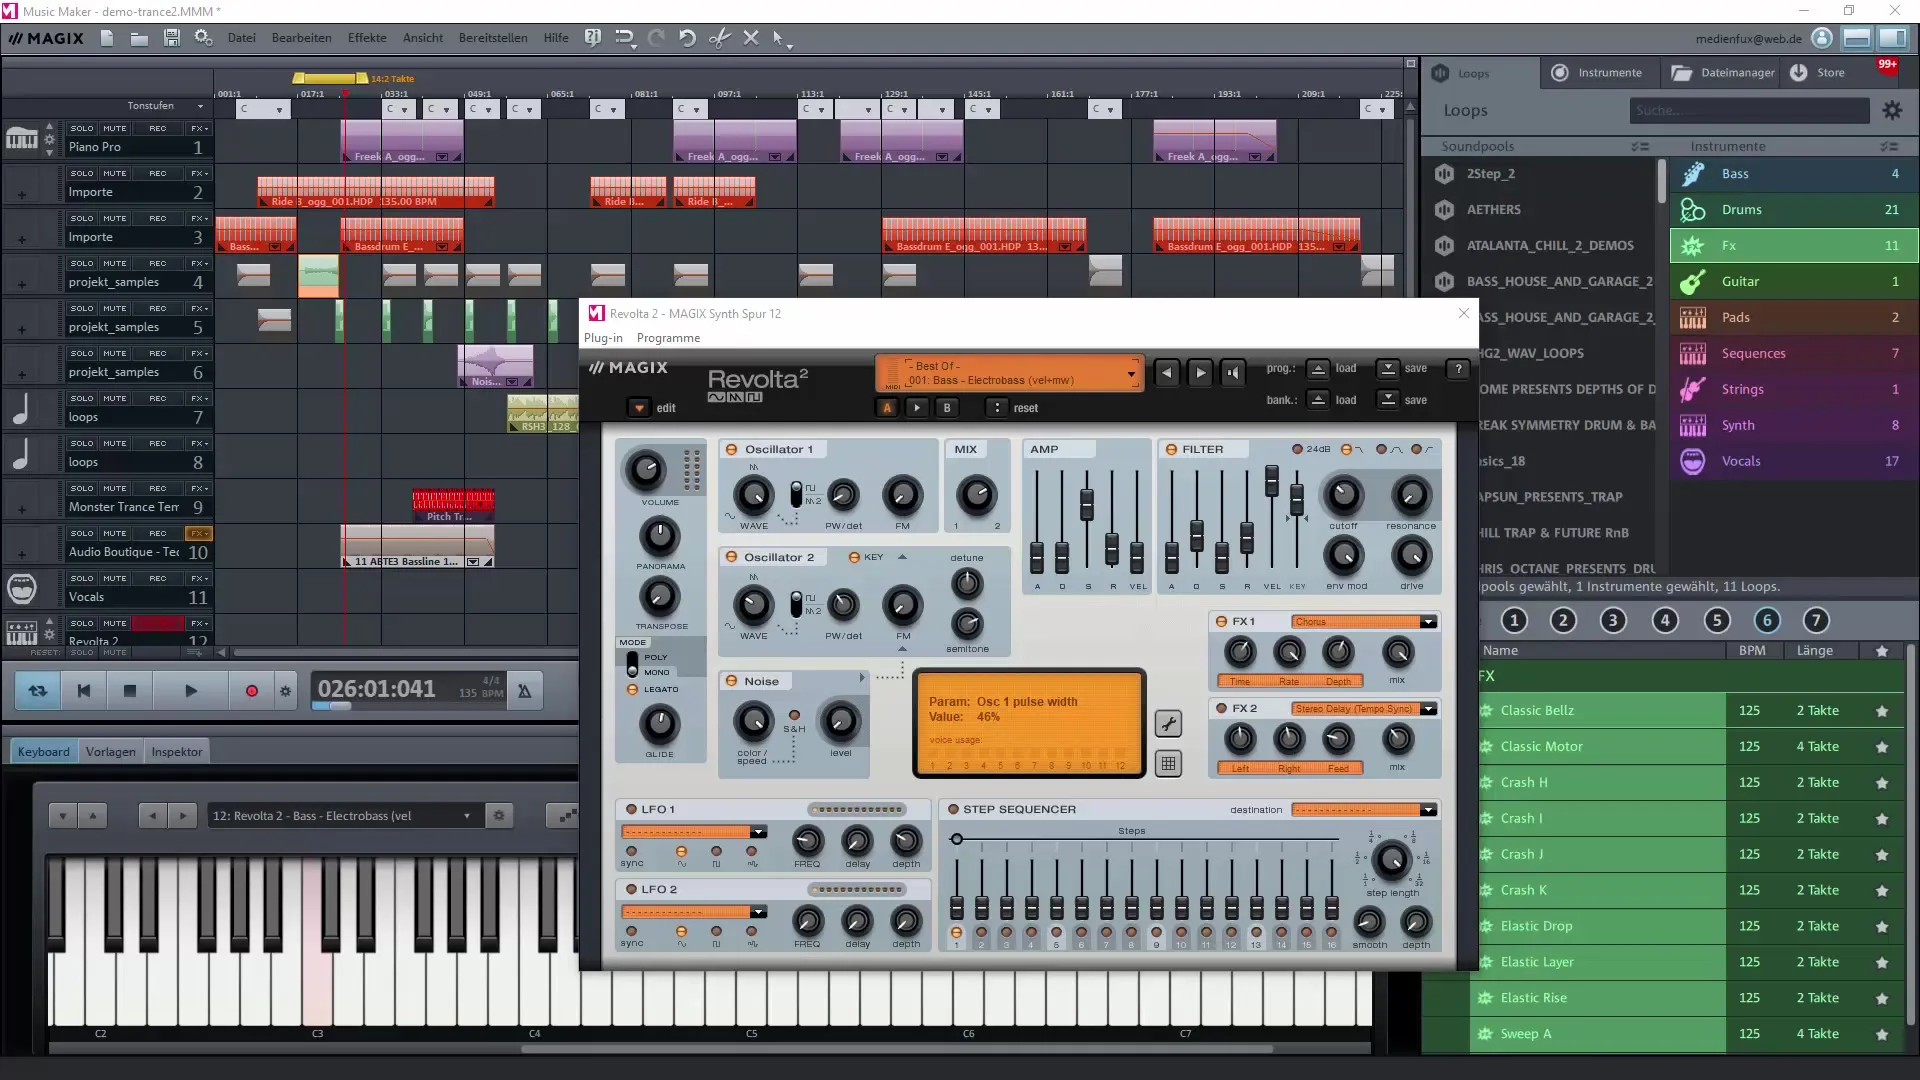
Task: Select the scissors cut tool
Action: [719, 38]
